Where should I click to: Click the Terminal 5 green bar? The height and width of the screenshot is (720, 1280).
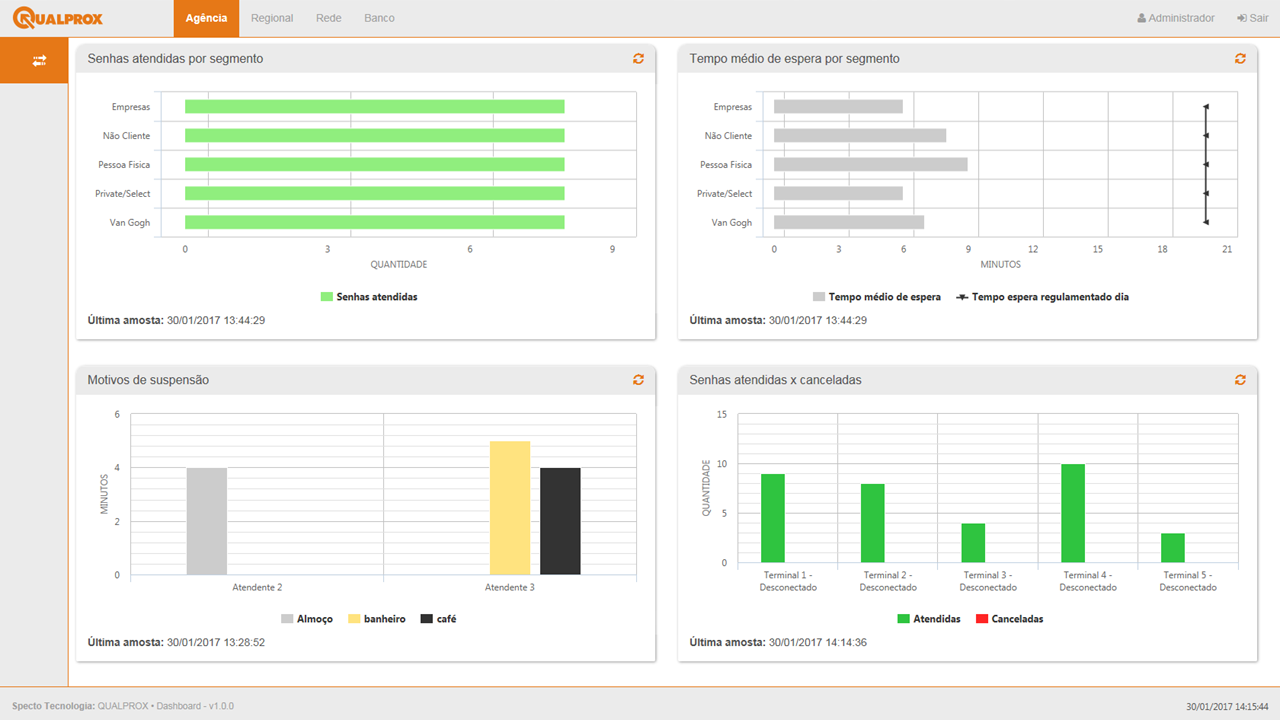pyautogui.click(x=1173, y=548)
